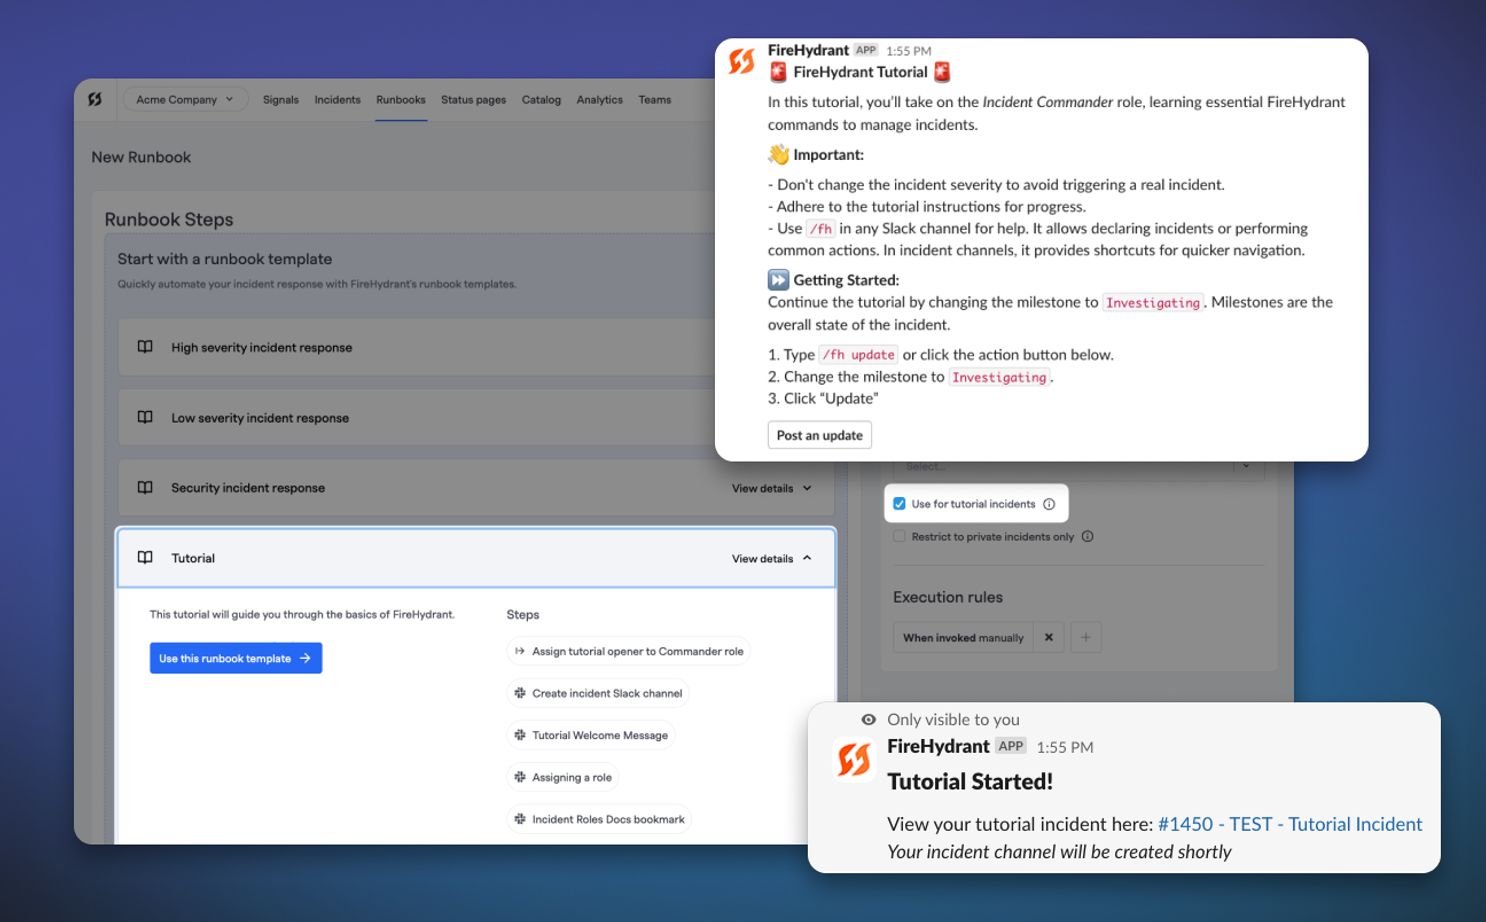
Task: Click Use this runbook template button
Action: [236, 658]
